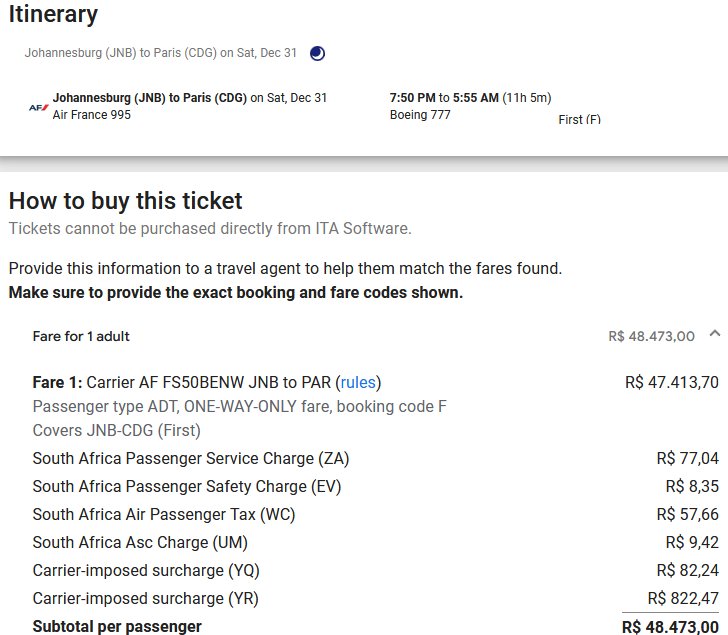Click the 7:50 PM to 5:55 AM time
Image resolution: width=728 pixels, height=635 pixels.
444,98
